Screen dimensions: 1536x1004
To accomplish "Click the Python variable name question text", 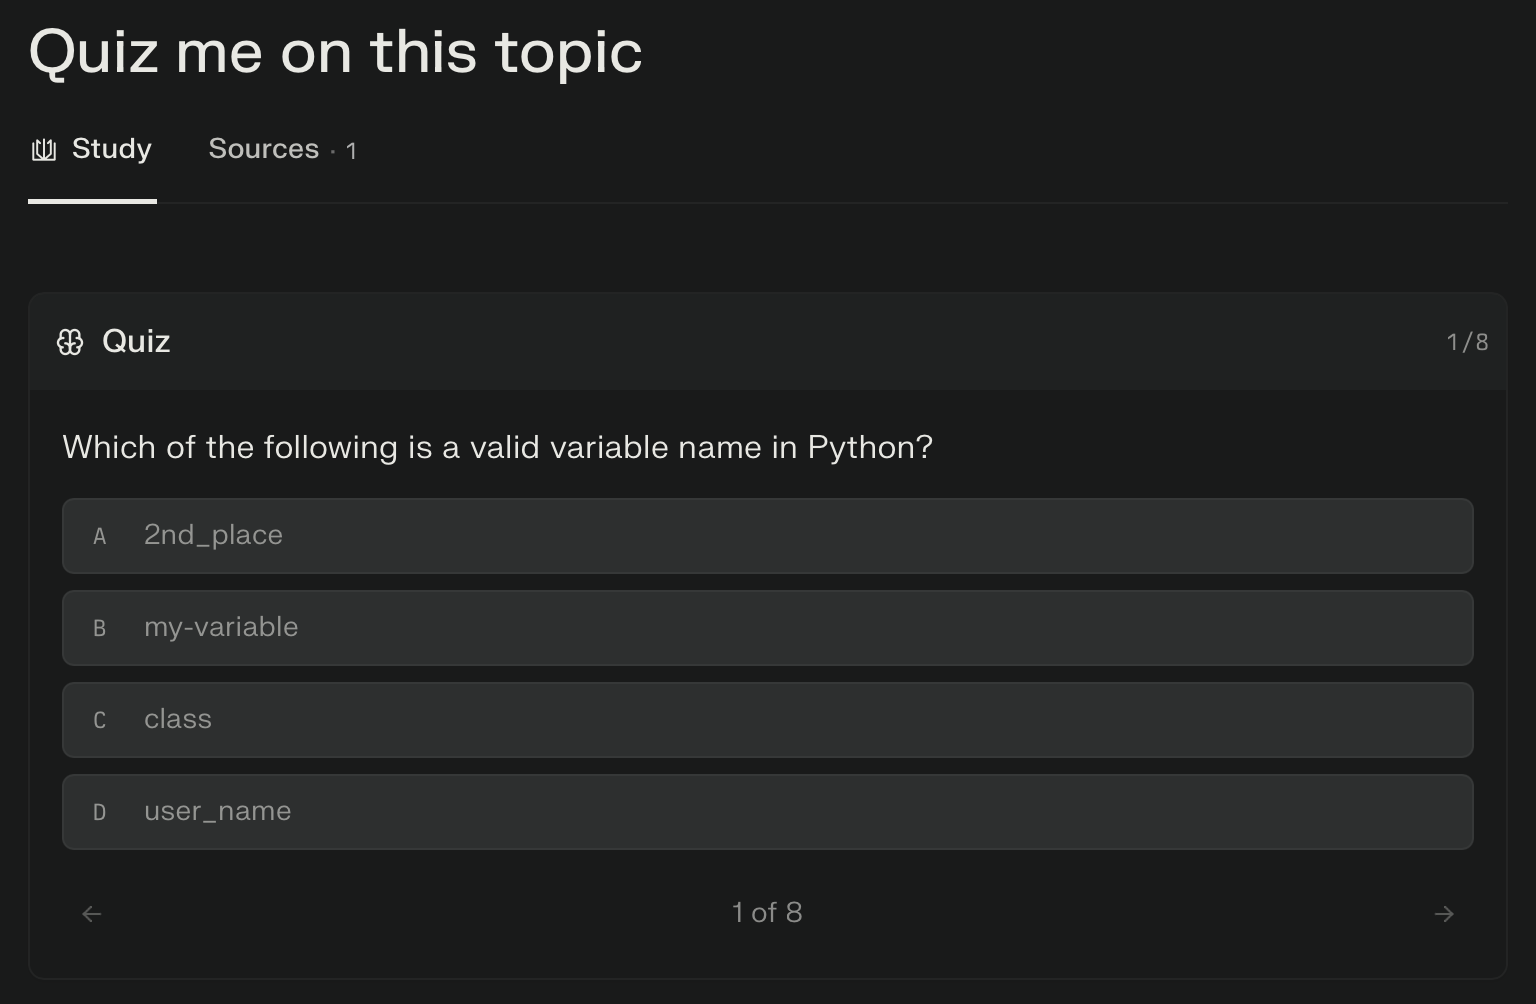I will [497, 447].
